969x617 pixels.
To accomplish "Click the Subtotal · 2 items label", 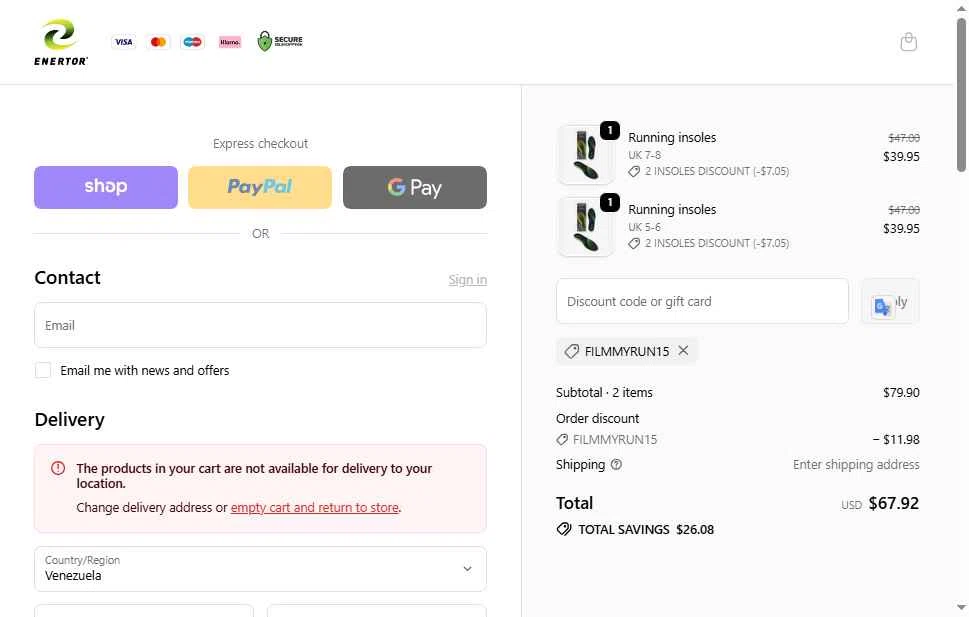I will [x=604, y=393].
